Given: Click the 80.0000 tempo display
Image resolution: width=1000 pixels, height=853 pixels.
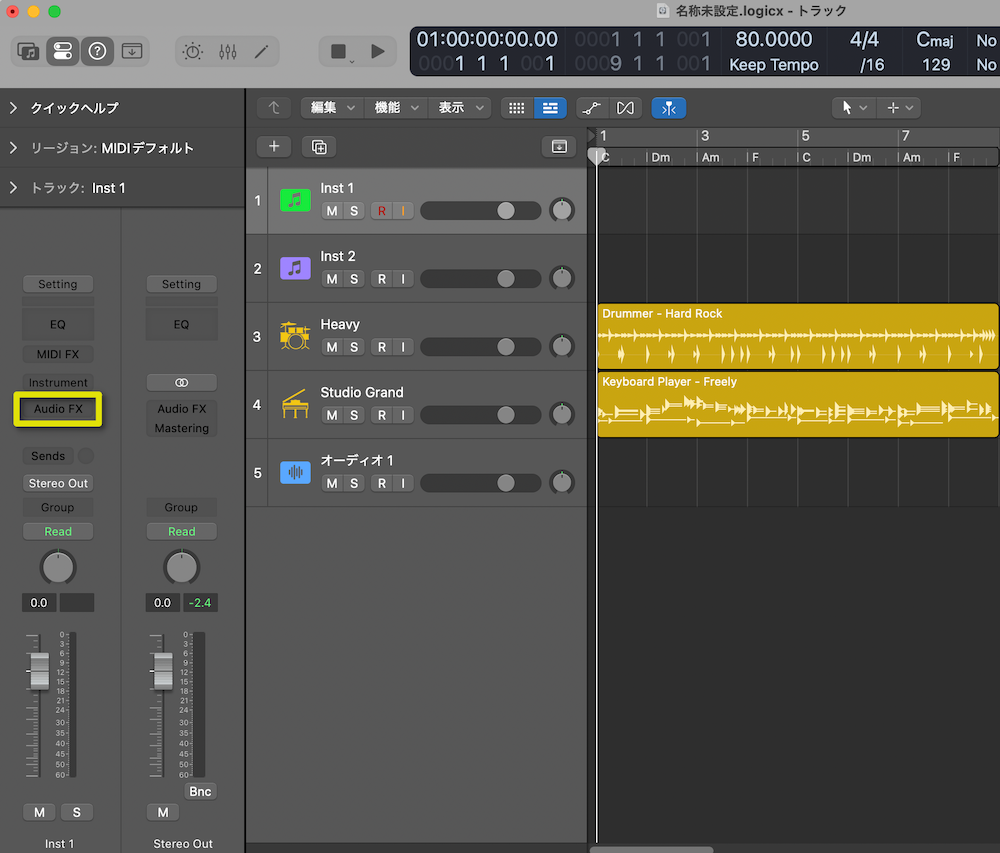Looking at the screenshot, I should pos(774,40).
